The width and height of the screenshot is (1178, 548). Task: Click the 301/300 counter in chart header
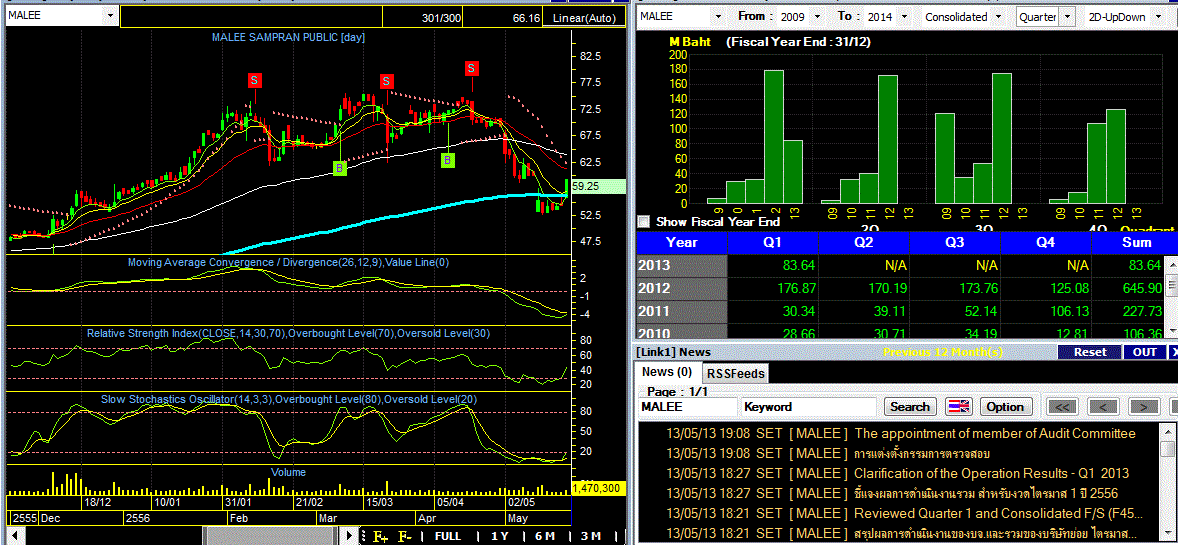click(x=441, y=17)
